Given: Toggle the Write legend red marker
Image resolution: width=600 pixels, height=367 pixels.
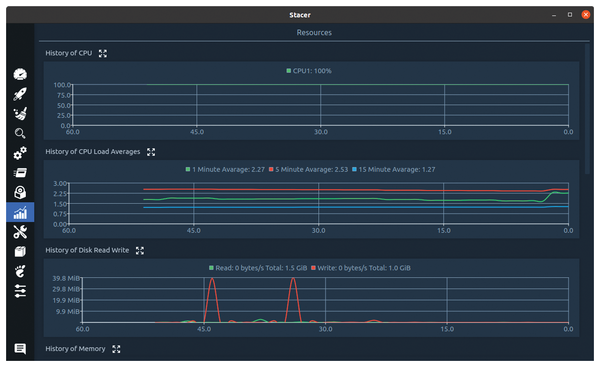Looking at the screenshot, I should point(313,268).
